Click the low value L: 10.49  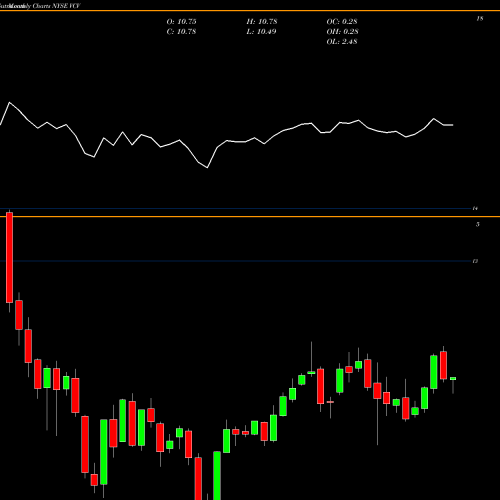pos(261,32)
